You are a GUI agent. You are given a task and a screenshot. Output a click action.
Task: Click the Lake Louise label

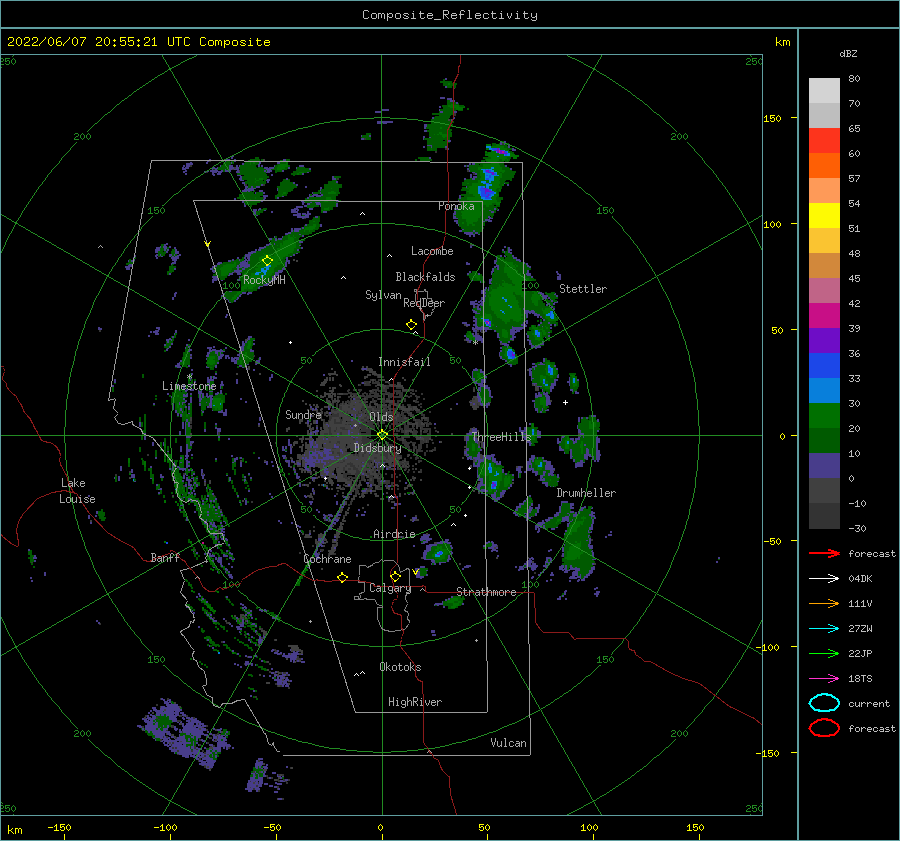point(77,491)
